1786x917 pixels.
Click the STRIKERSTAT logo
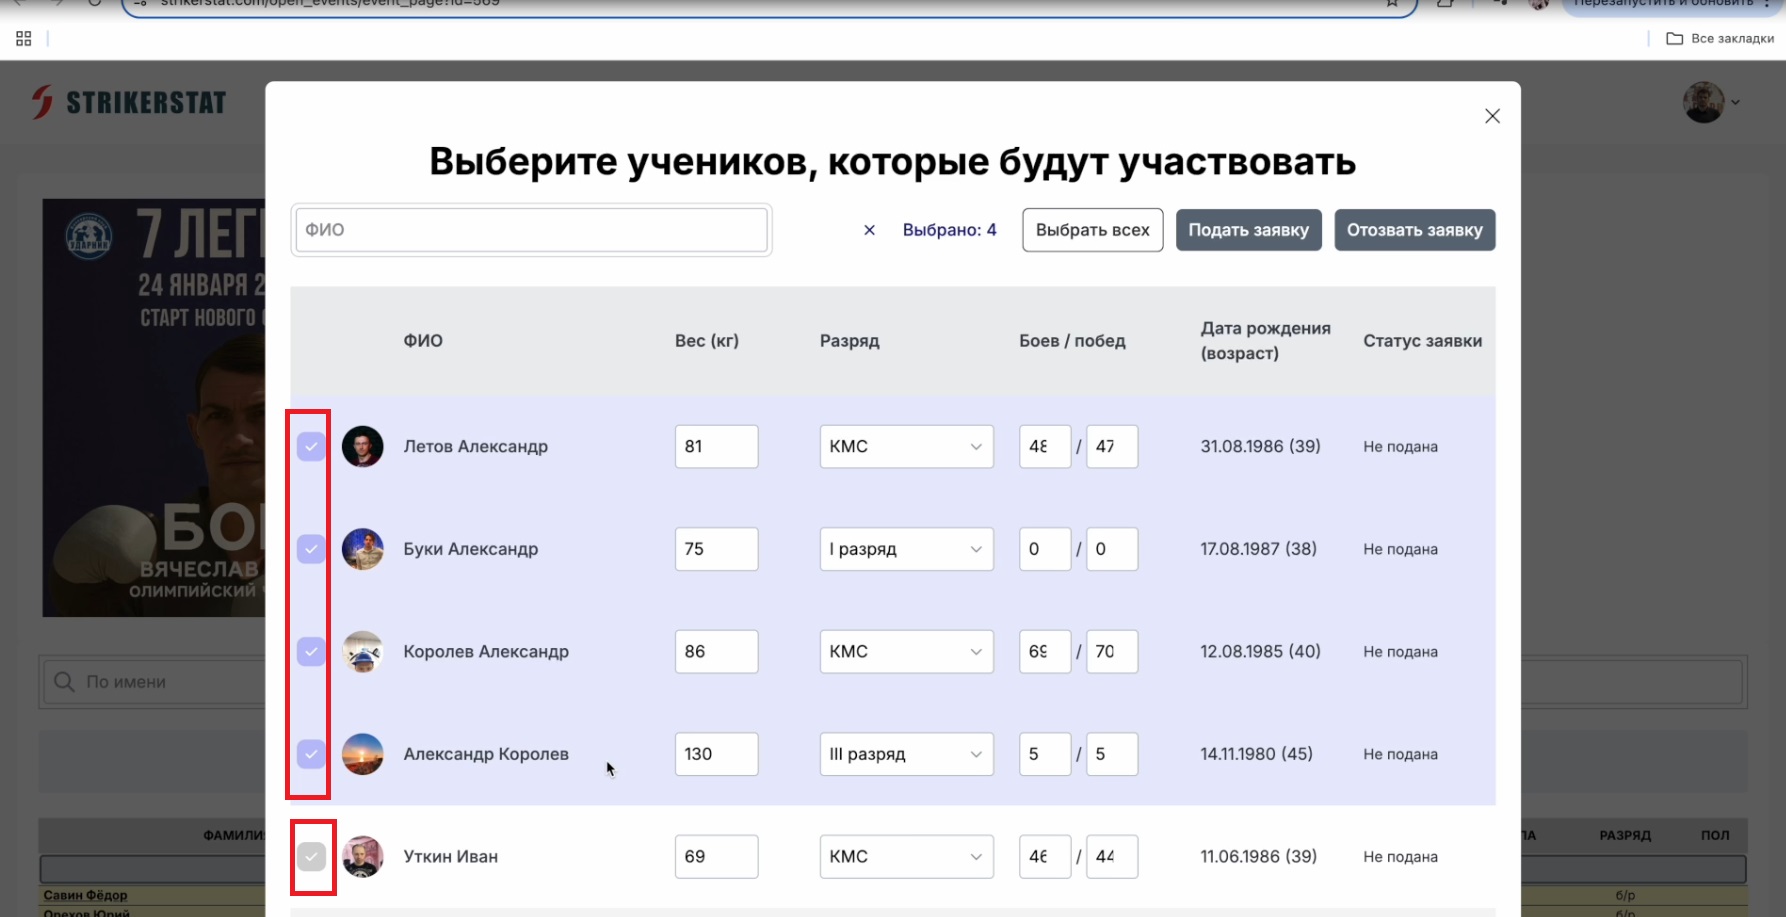129,101
